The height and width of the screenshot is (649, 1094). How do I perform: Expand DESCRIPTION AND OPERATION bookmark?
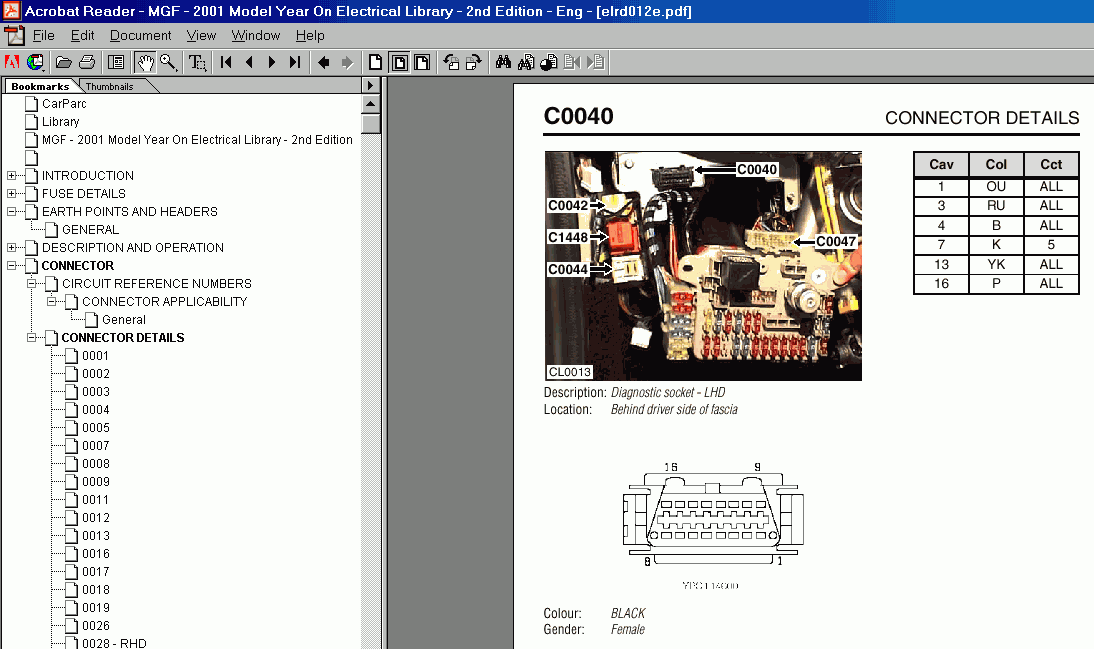pos(11,248)
